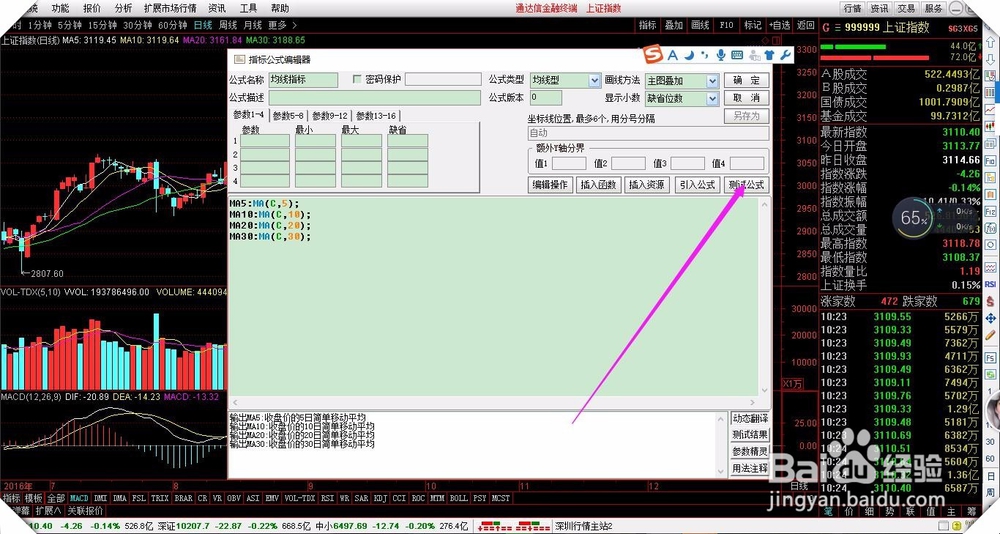1000x534 pixels.
Task: Click the 编辑操作 button
Action: (550, 185)
